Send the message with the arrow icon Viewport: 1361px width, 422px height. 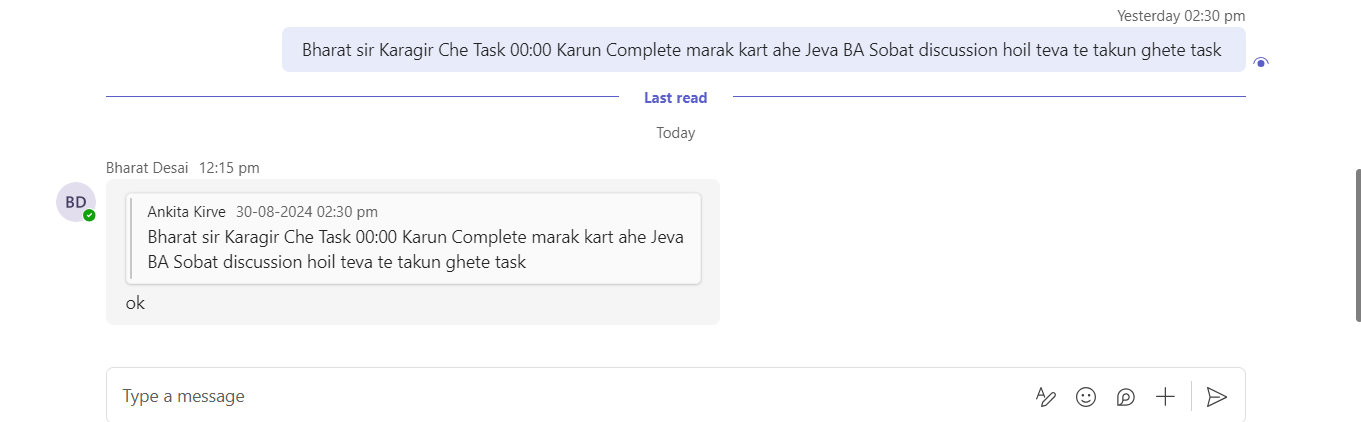click(x=1216, y=397)
